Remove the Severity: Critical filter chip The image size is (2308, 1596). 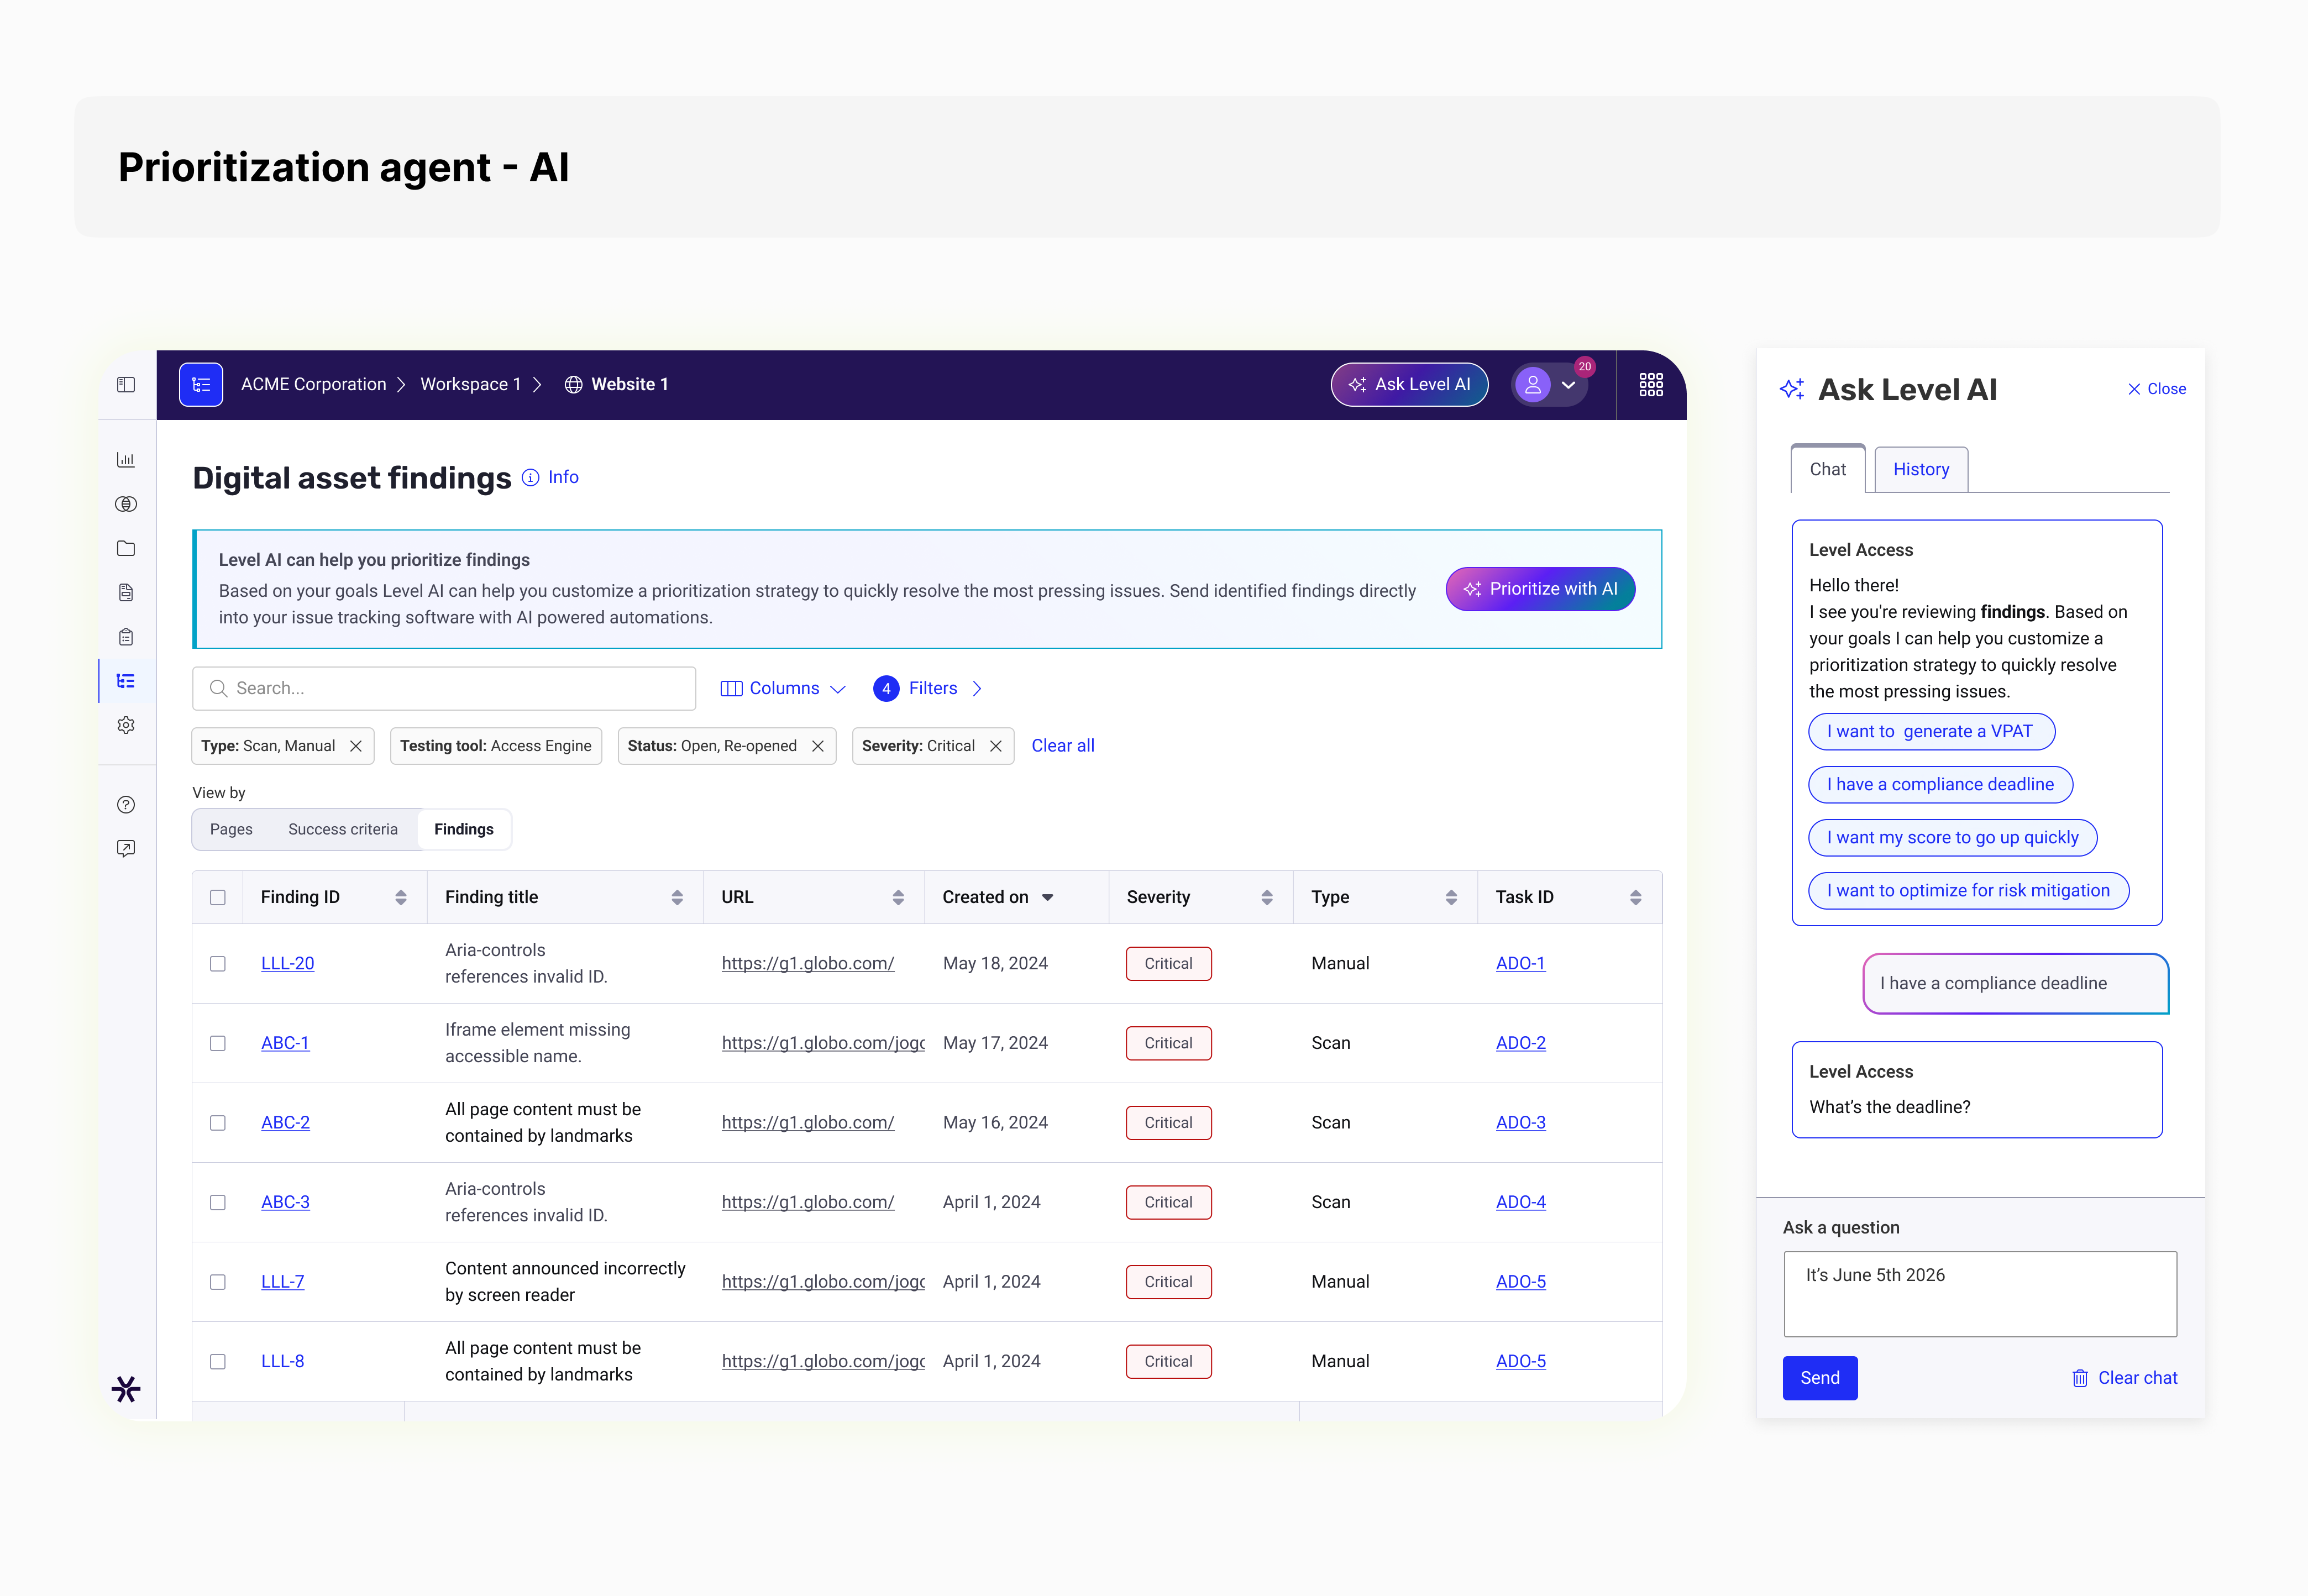[996, 746]
